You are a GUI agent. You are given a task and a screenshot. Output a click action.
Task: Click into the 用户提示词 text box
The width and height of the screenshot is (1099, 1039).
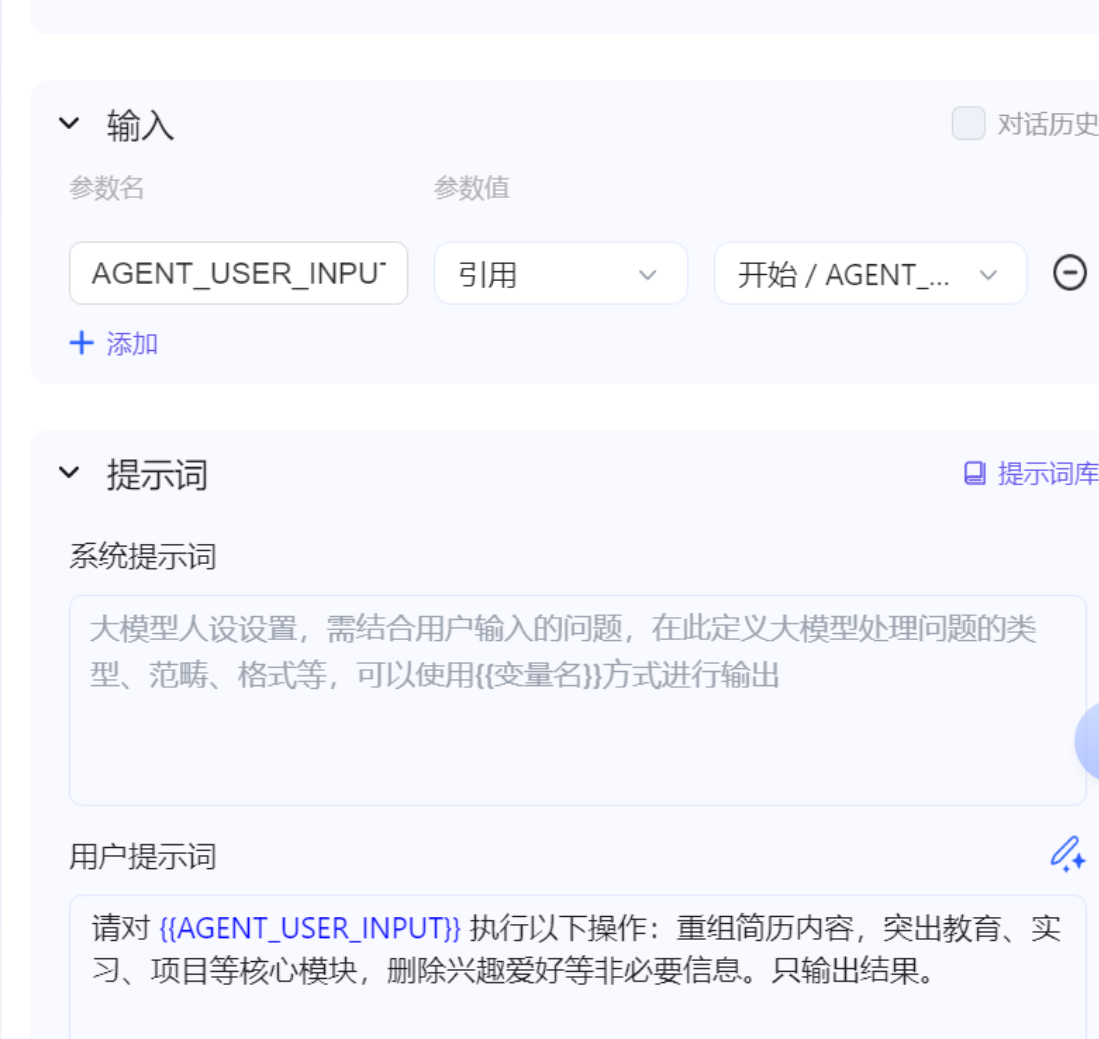[577, 1005]
